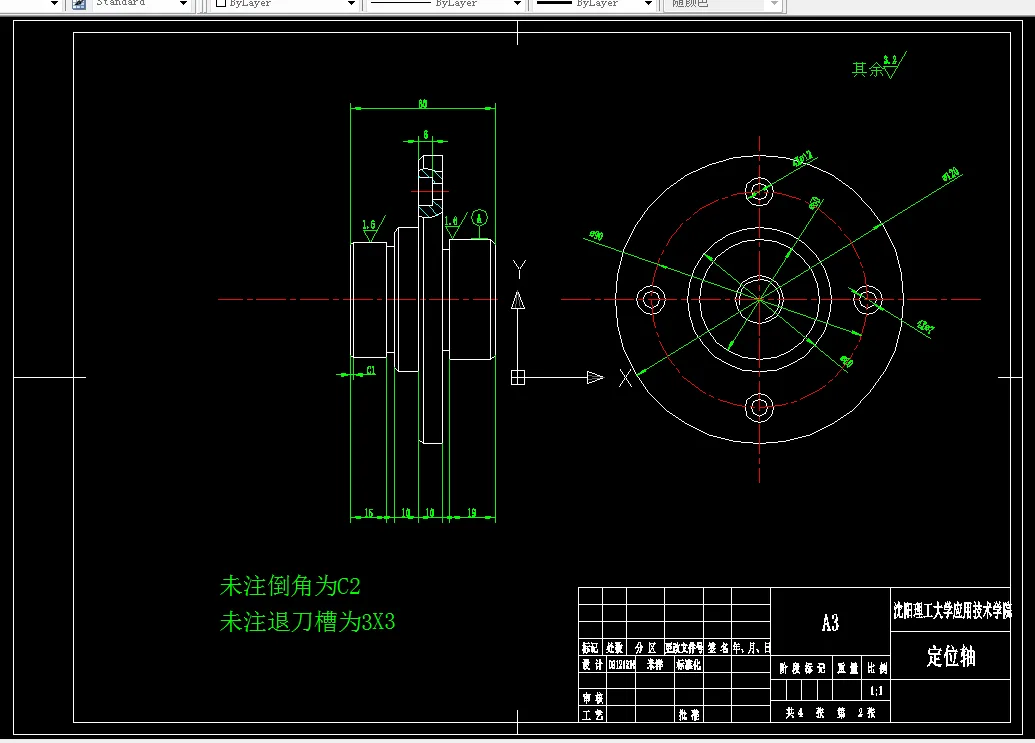Open the 随颜色 plot style dropdown

(774, 3)
